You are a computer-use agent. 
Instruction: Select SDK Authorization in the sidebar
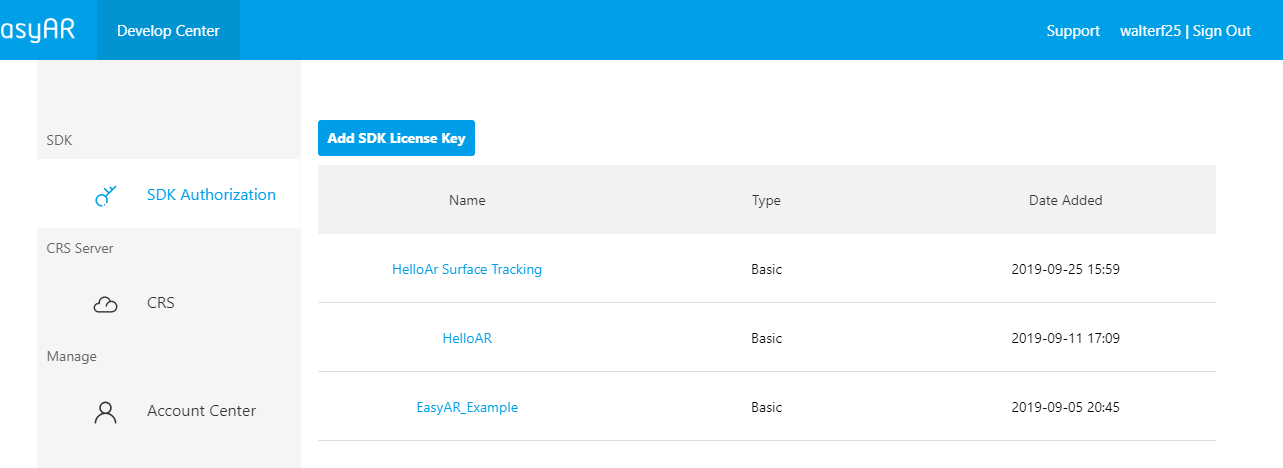point(211,195)
